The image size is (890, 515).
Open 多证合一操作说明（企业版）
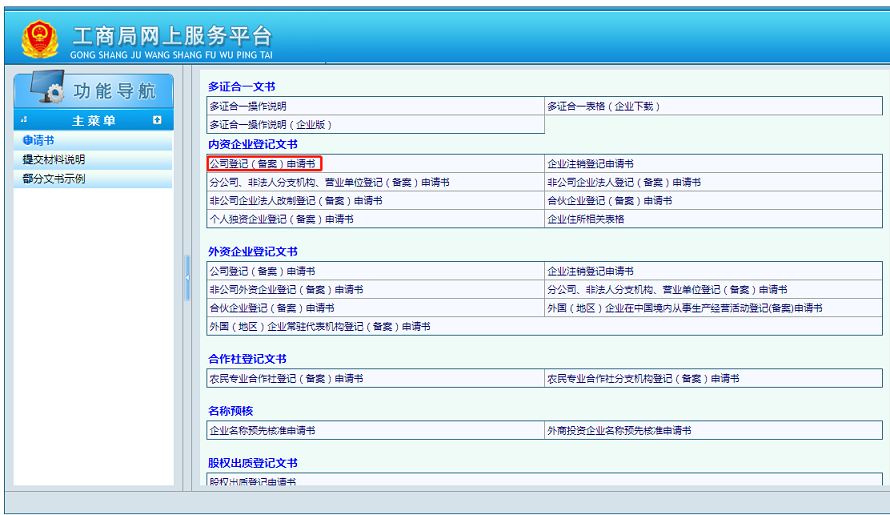pyautogui.click(x=271, y=124)
